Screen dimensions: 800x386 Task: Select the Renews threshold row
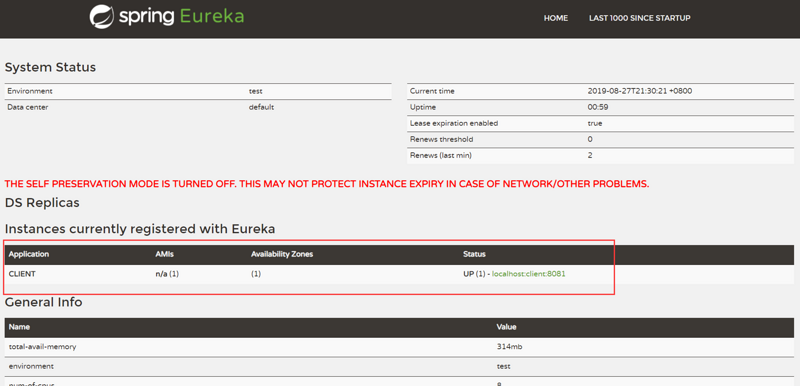601,139
